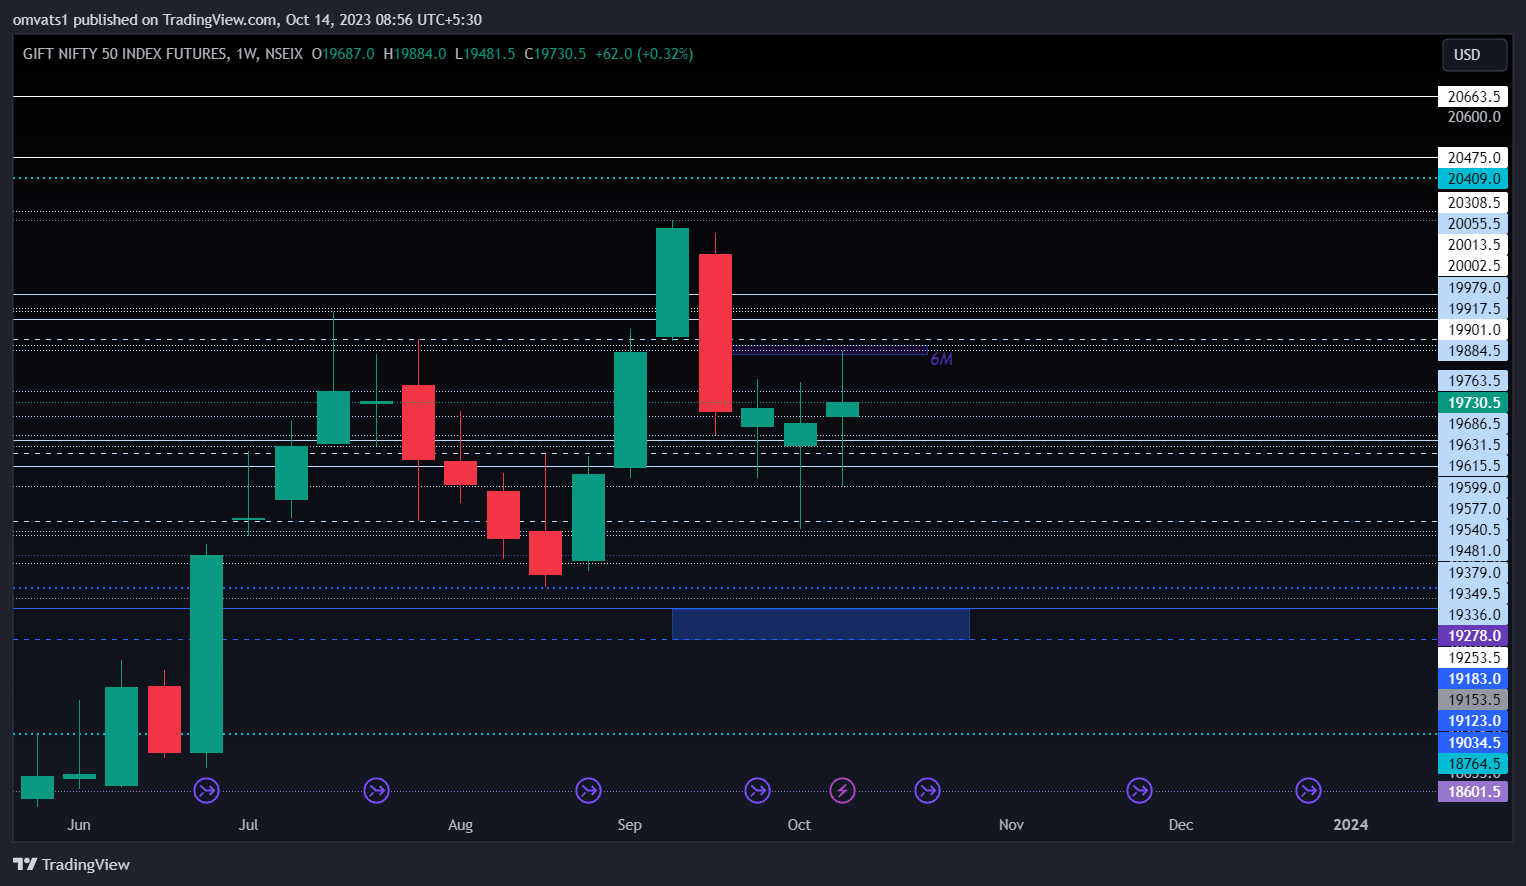Click the blue 19123.0 price label
This screenshot has height=886, width=1526.
pos(1473,721)
